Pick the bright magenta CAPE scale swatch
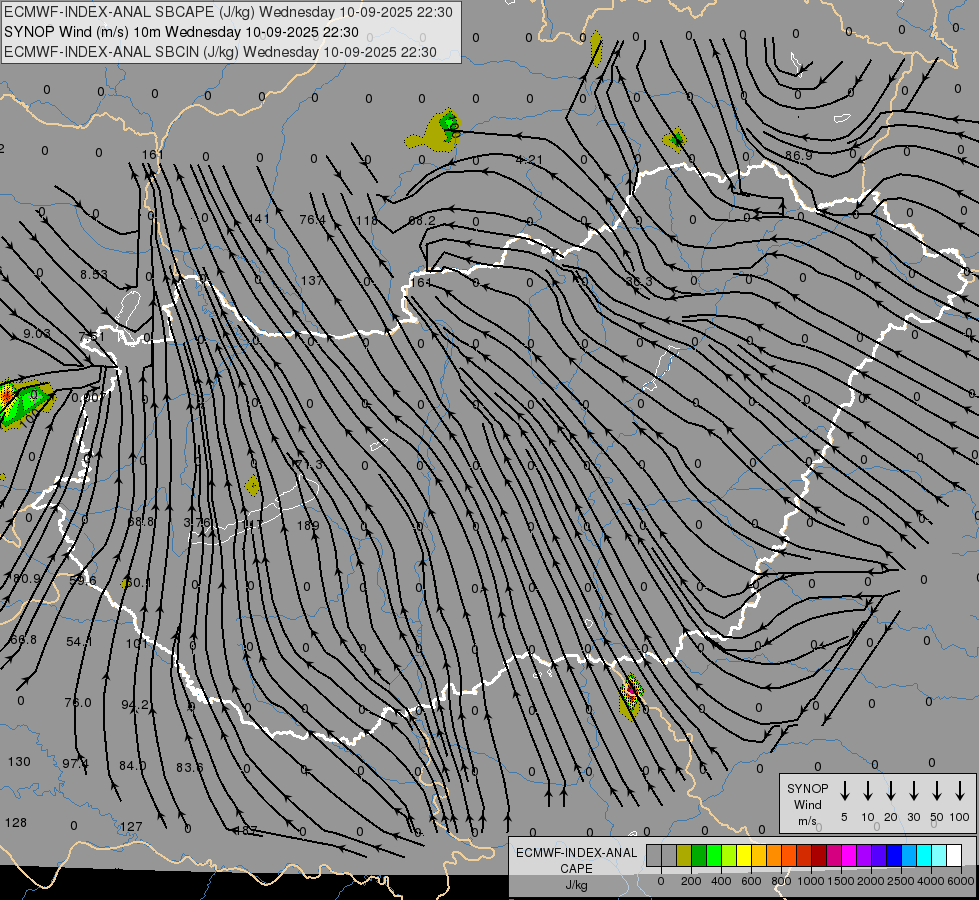The image size is (979, 900). coord(849,855)
